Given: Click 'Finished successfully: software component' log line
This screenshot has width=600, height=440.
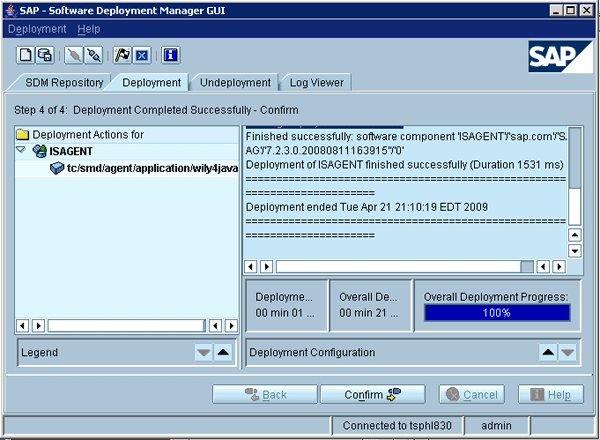Looking at the screenshot, I should pos(406,137).
